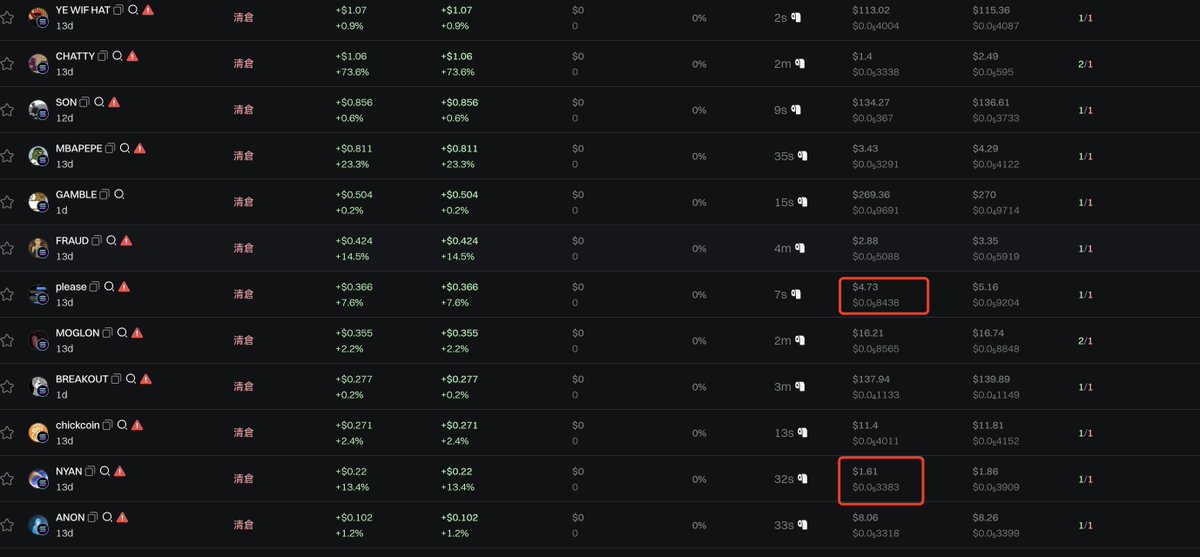This screenshot has width=1200, height=557.
Task: Open the red warning icon beside MBAPEPE
Action: [x=140, y=148]
